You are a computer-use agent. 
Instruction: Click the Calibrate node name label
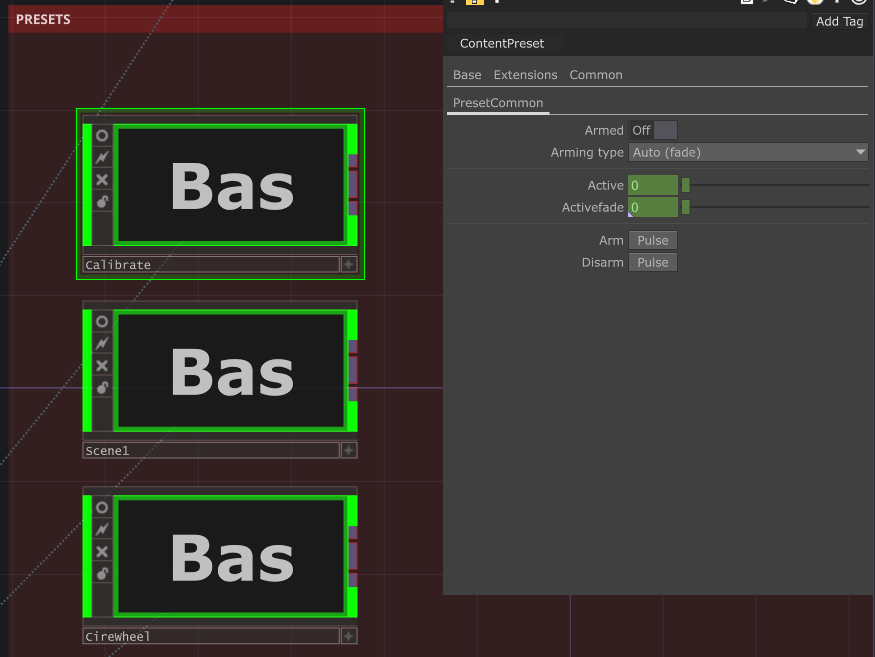click(211, 265)
